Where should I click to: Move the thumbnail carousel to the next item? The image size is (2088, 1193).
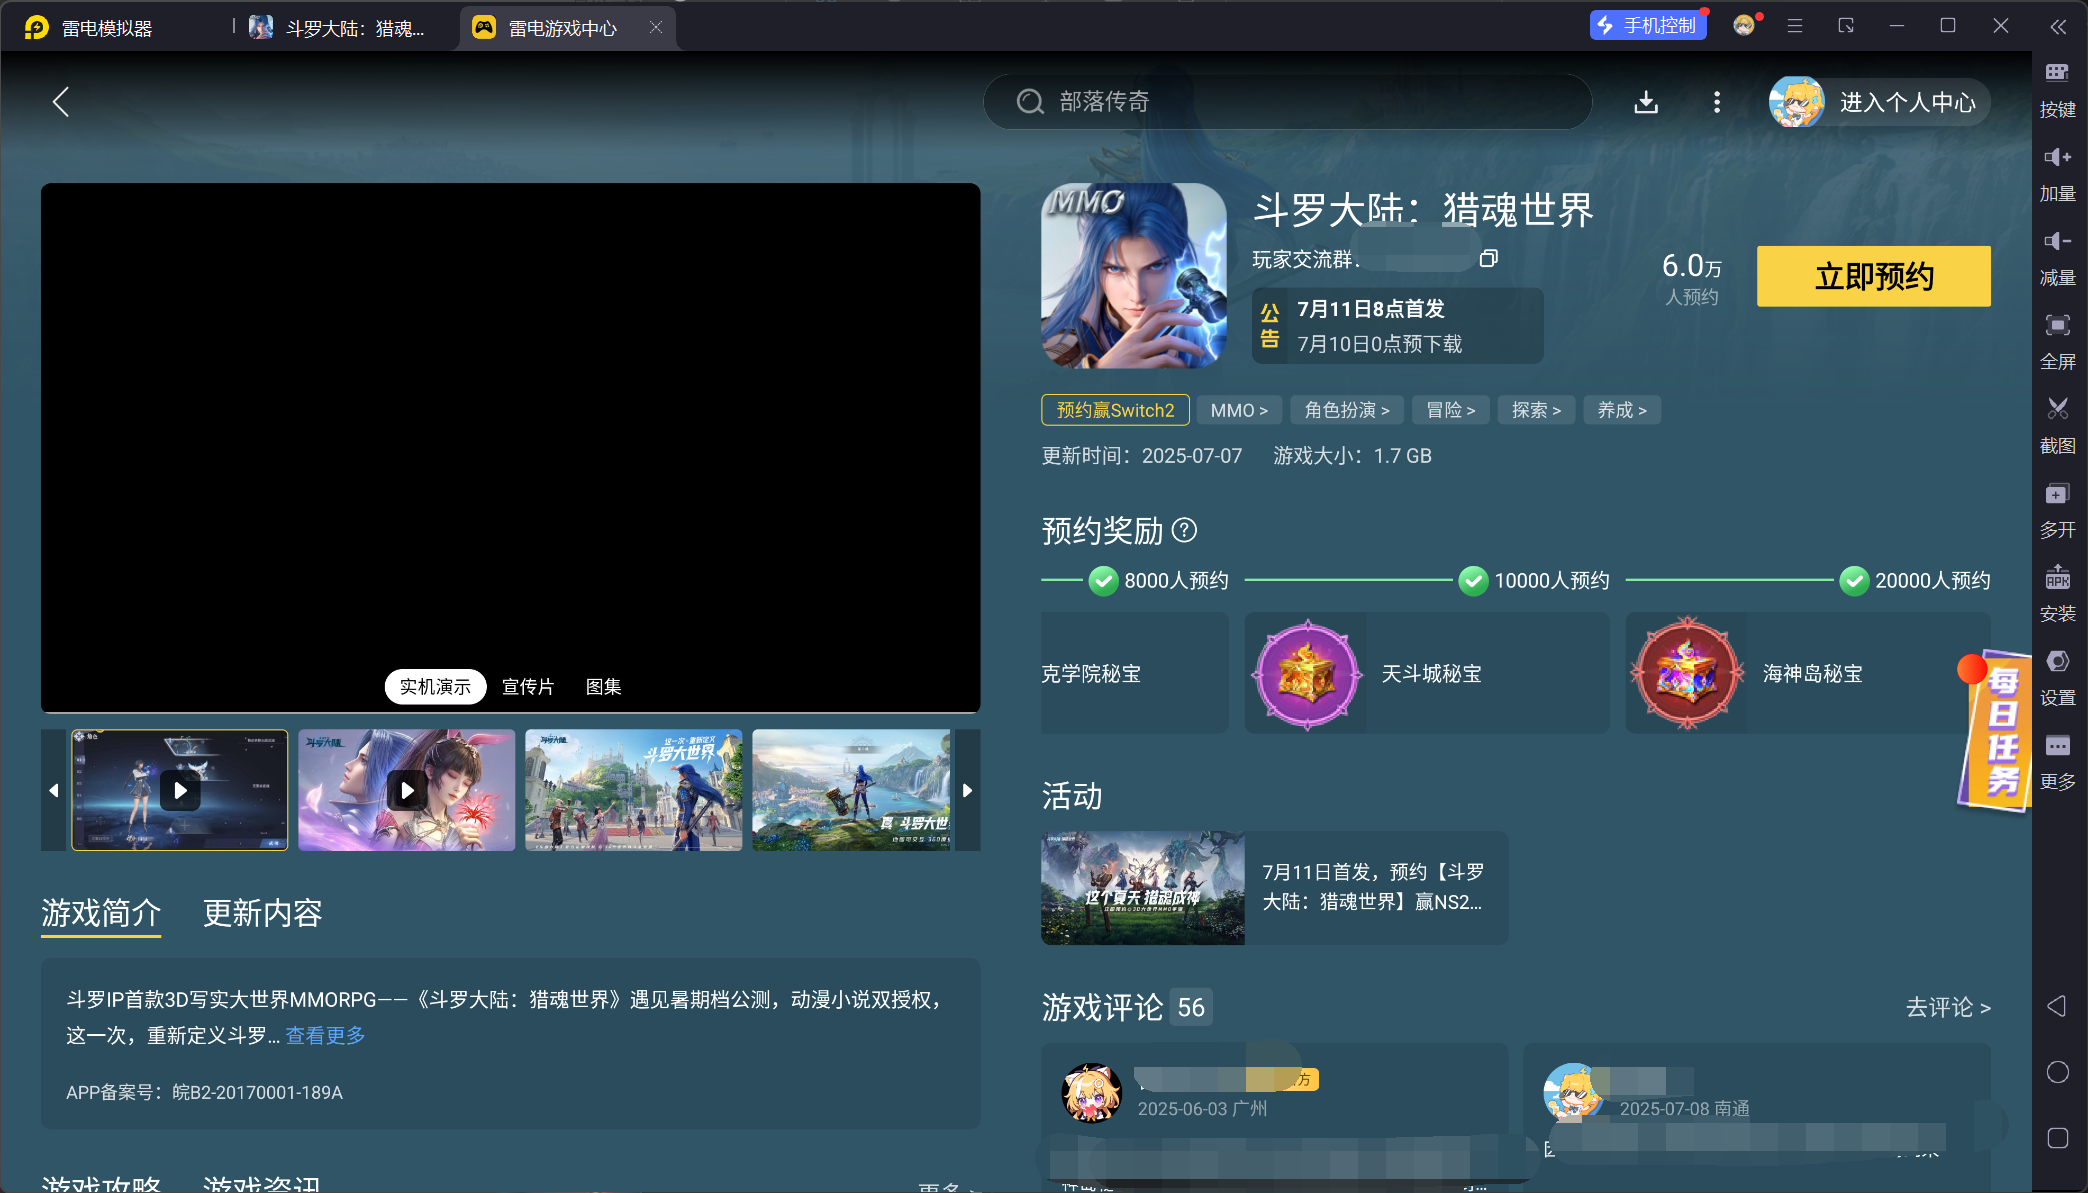(x=967, y=790)
